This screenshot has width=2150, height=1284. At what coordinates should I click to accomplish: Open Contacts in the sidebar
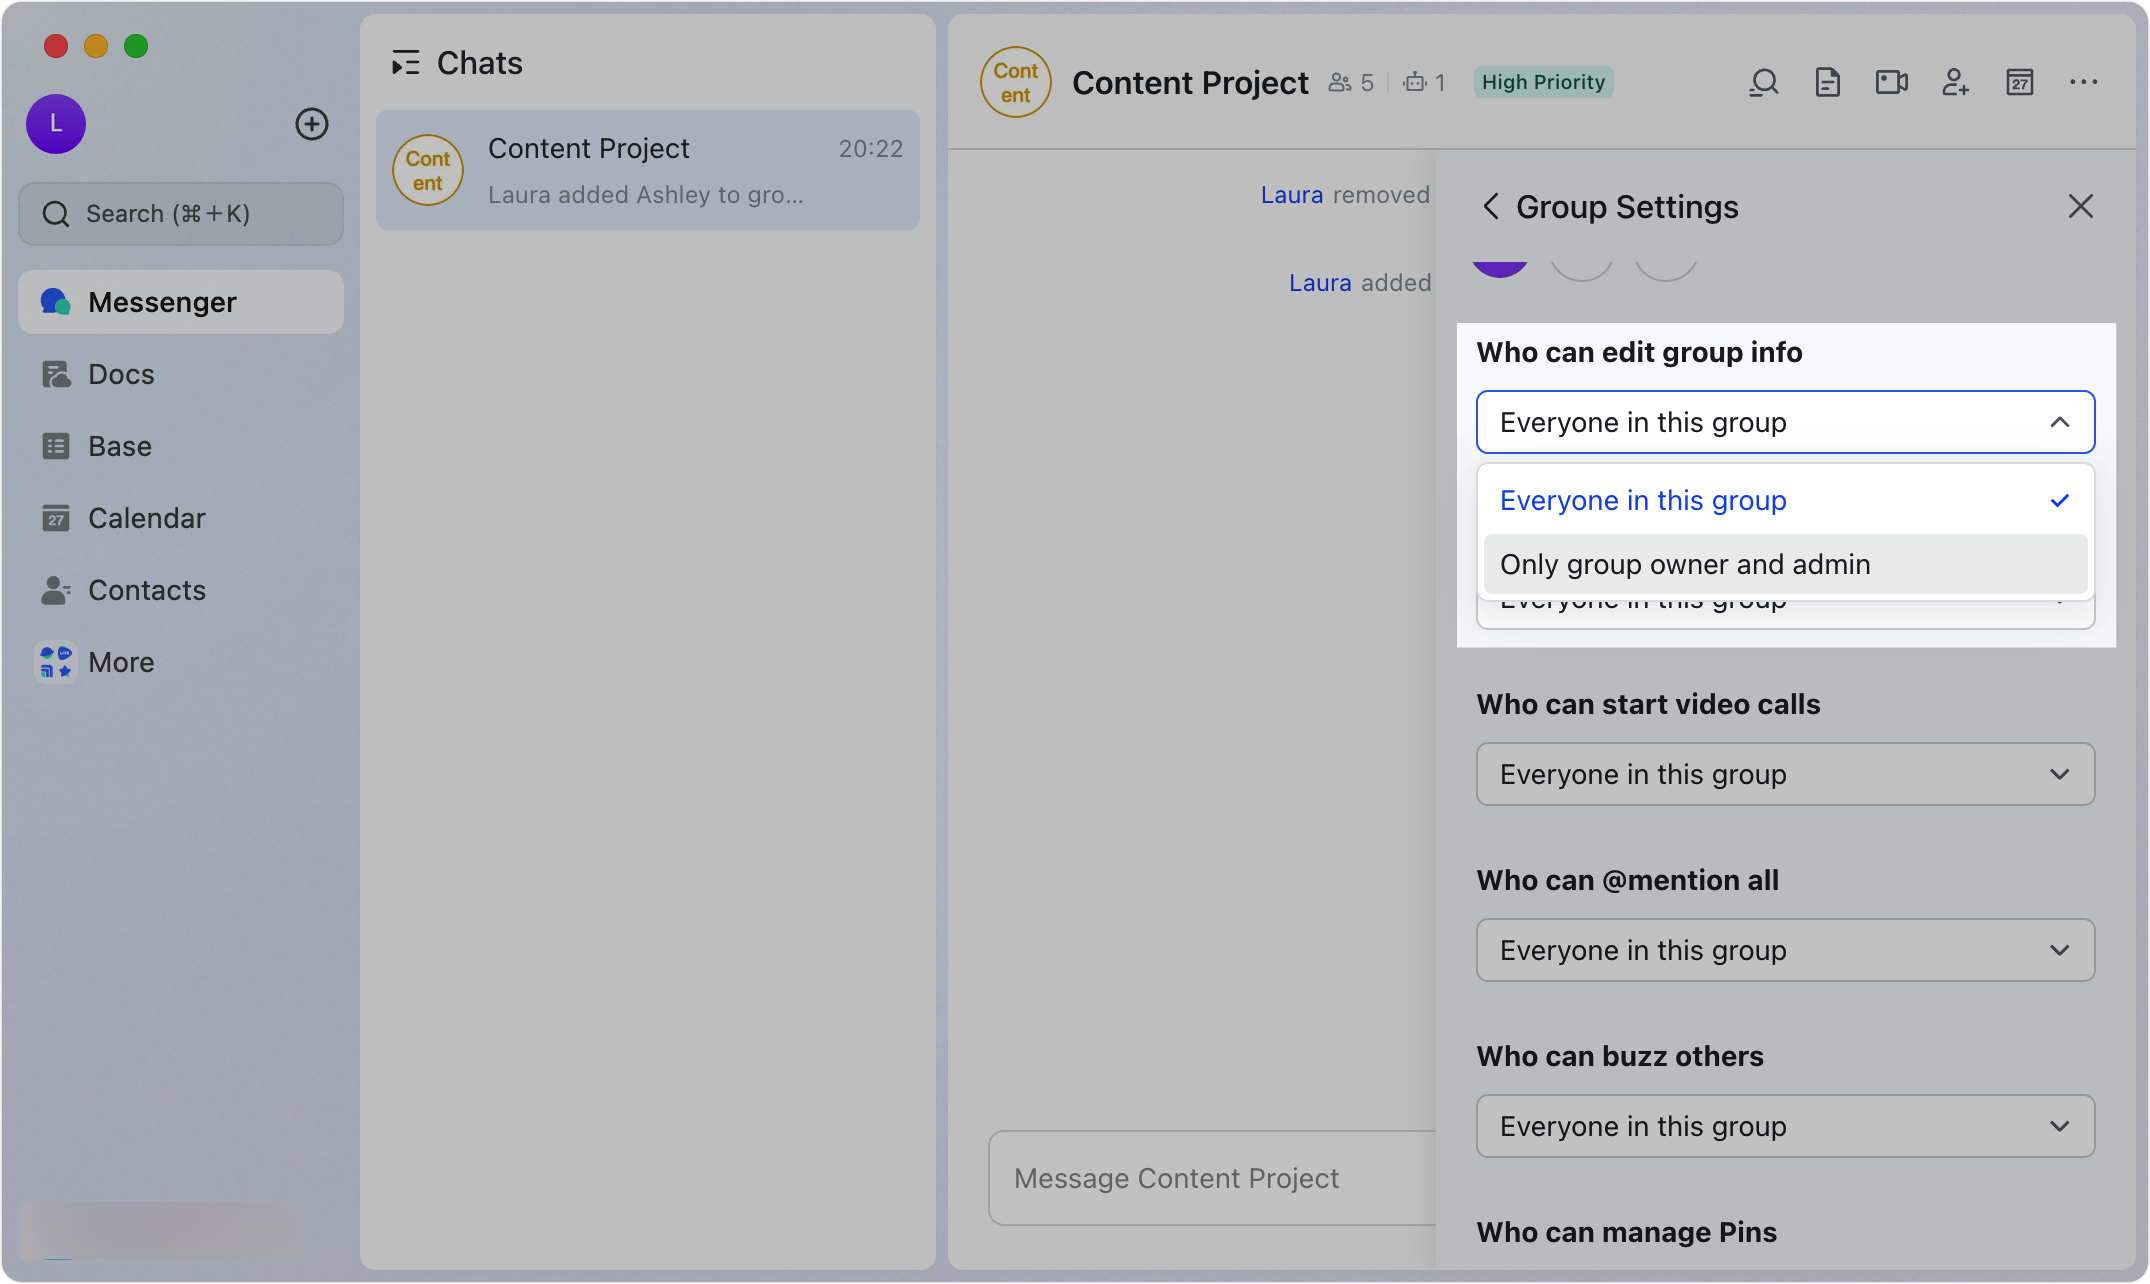tap(181, 590)
